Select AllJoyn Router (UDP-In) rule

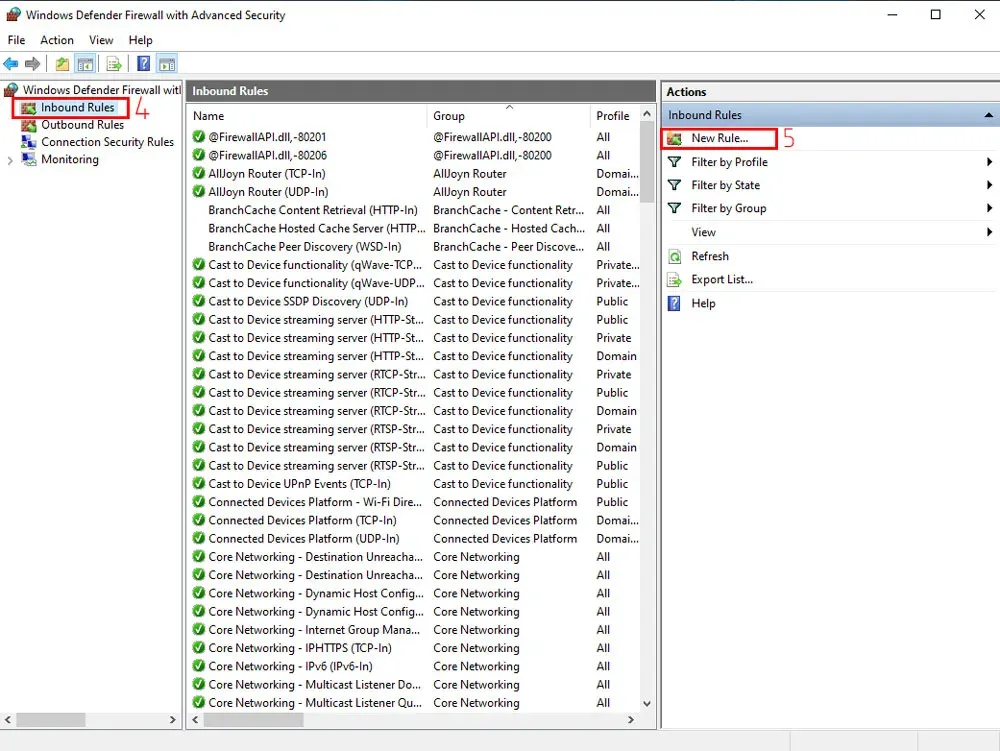(x=268, y=191)
